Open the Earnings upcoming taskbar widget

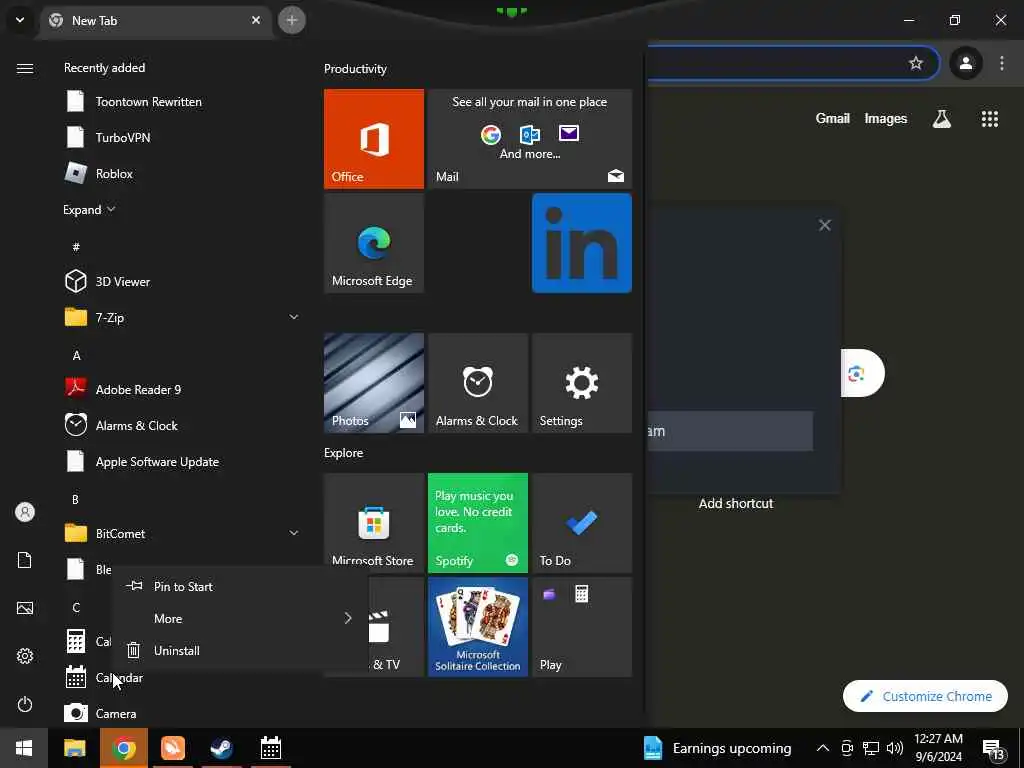click(716, 748)
